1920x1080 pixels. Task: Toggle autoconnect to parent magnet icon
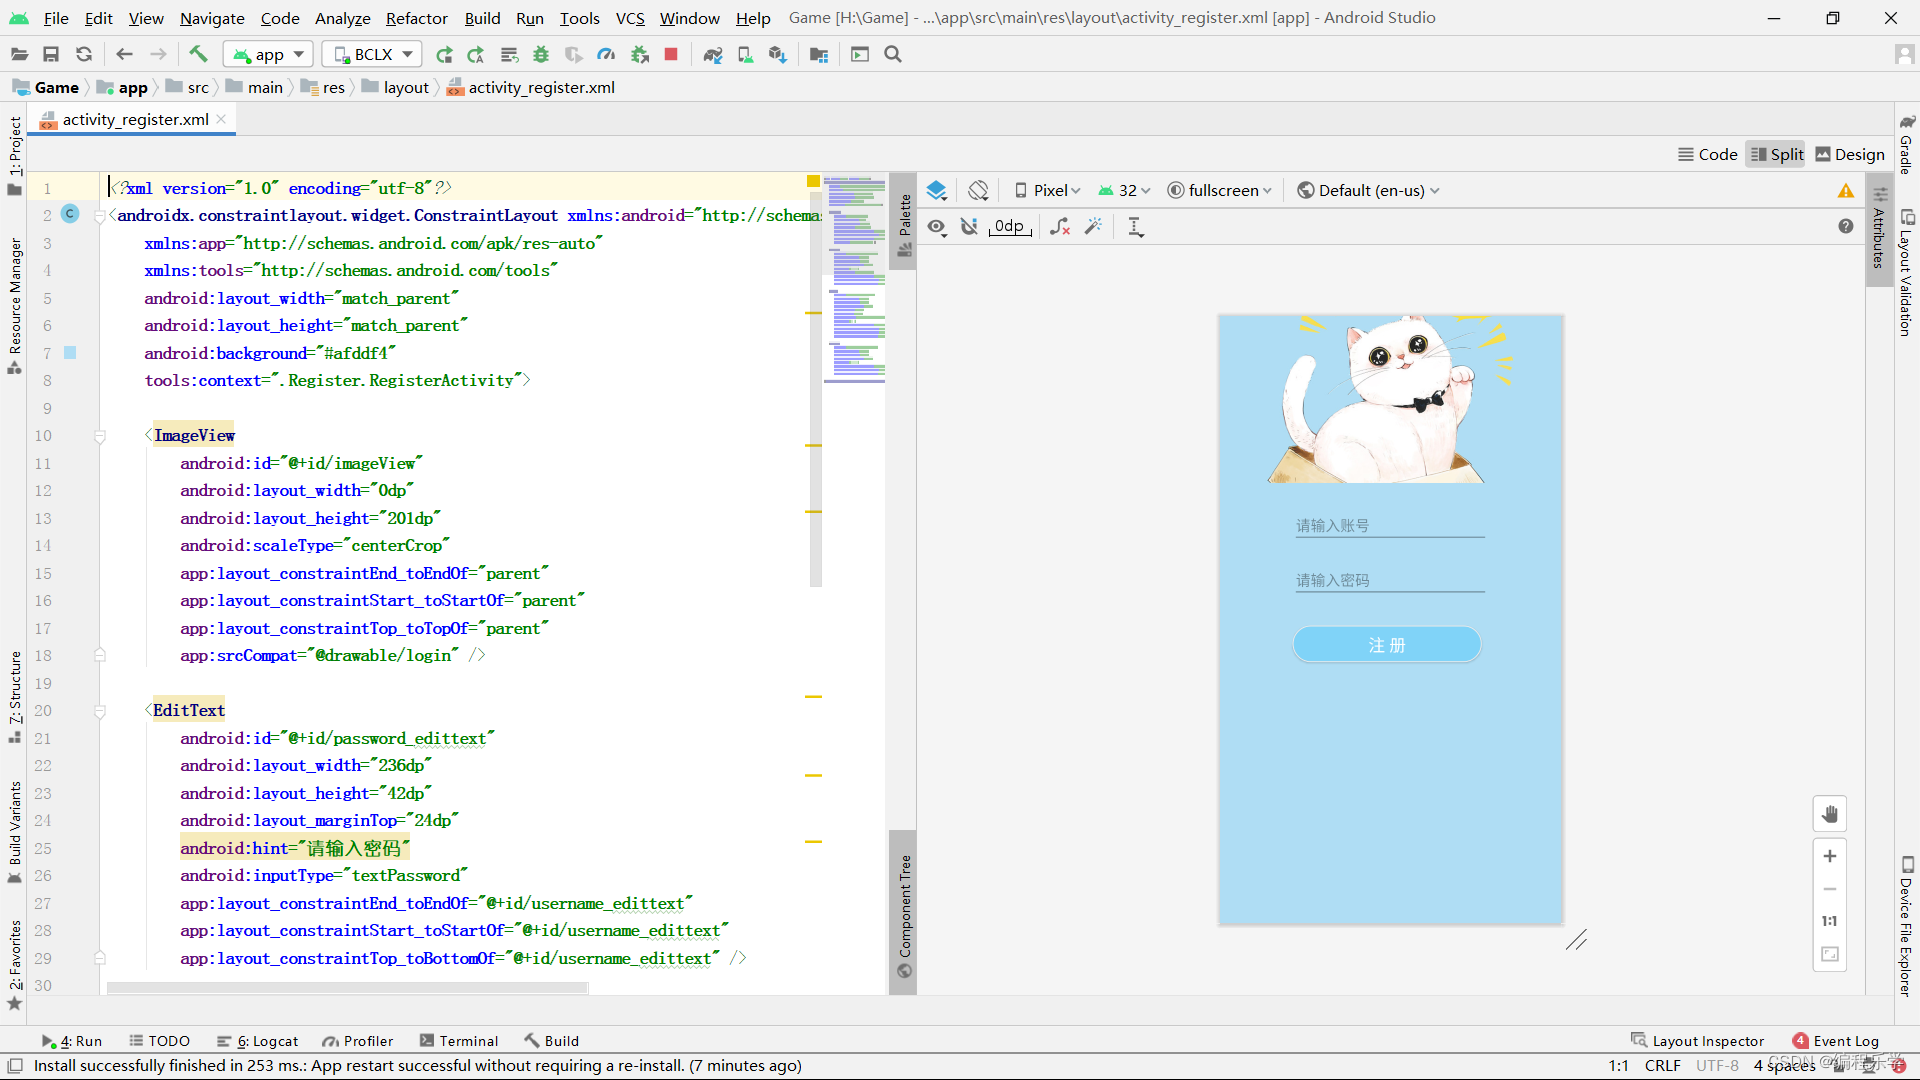pos(969,227)
